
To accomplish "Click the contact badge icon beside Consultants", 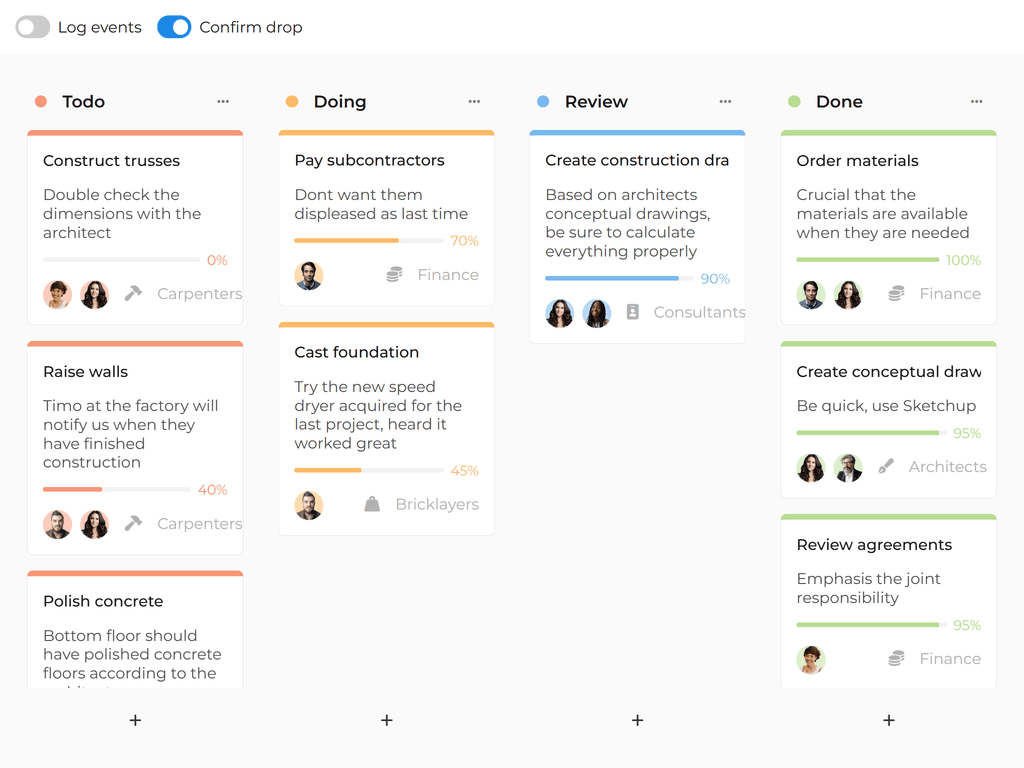I will coord(632,313).
